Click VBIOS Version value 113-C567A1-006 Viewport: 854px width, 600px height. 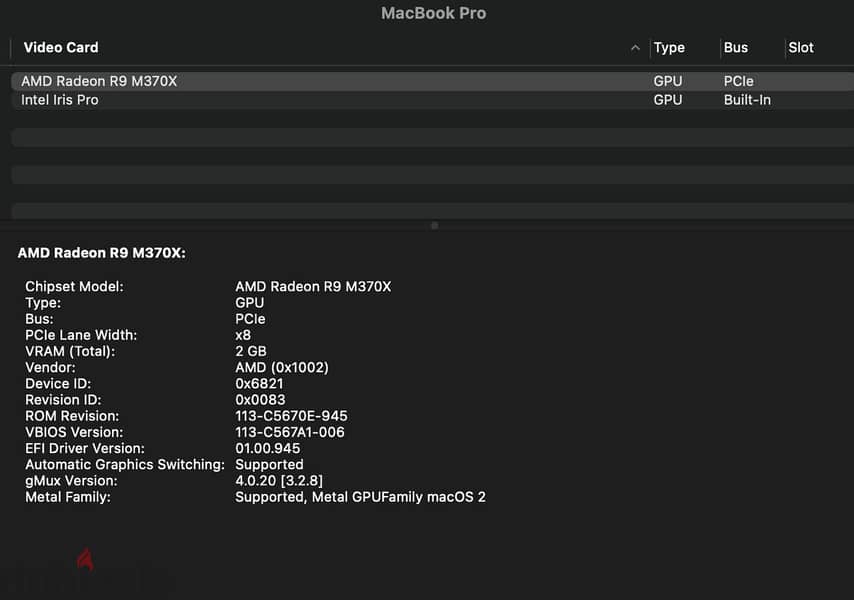pos(290,432)
